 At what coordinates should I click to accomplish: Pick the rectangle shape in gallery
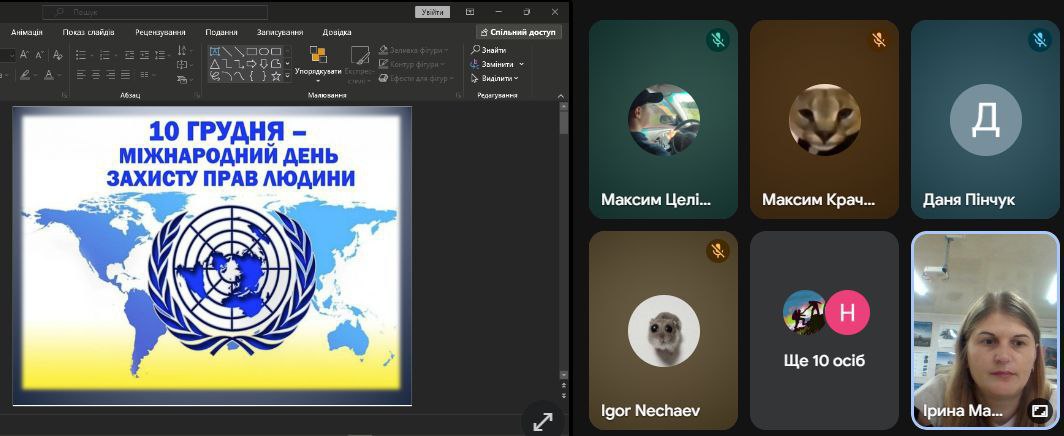[252, 51]
